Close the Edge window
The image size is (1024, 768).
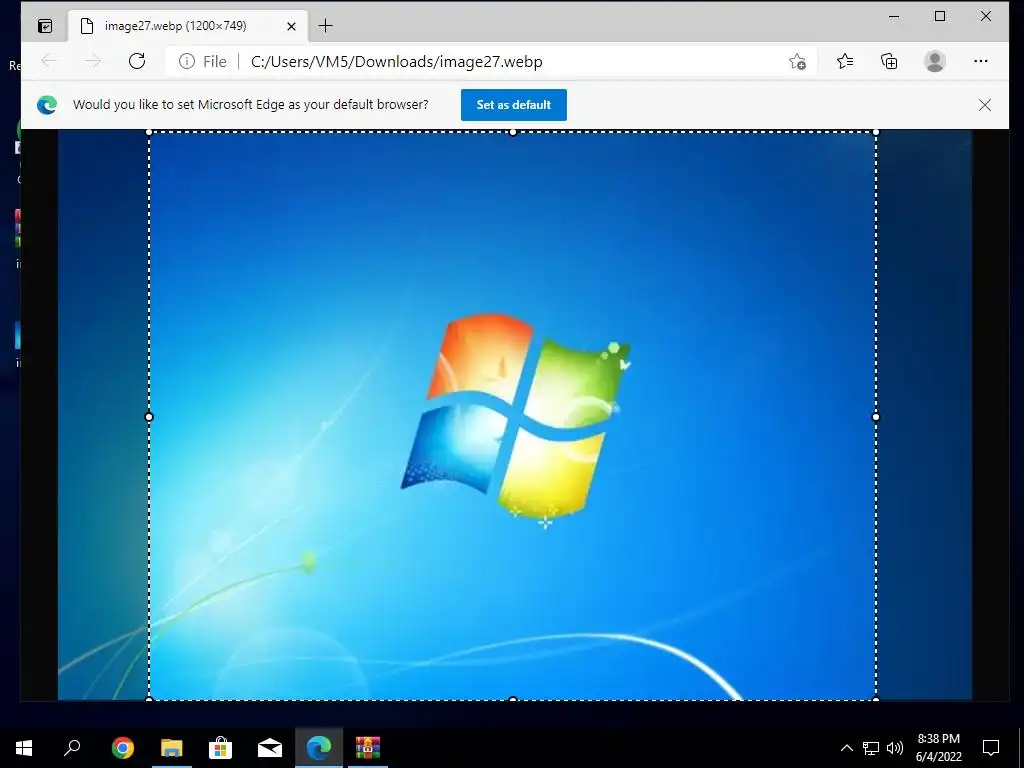[985, 16]
